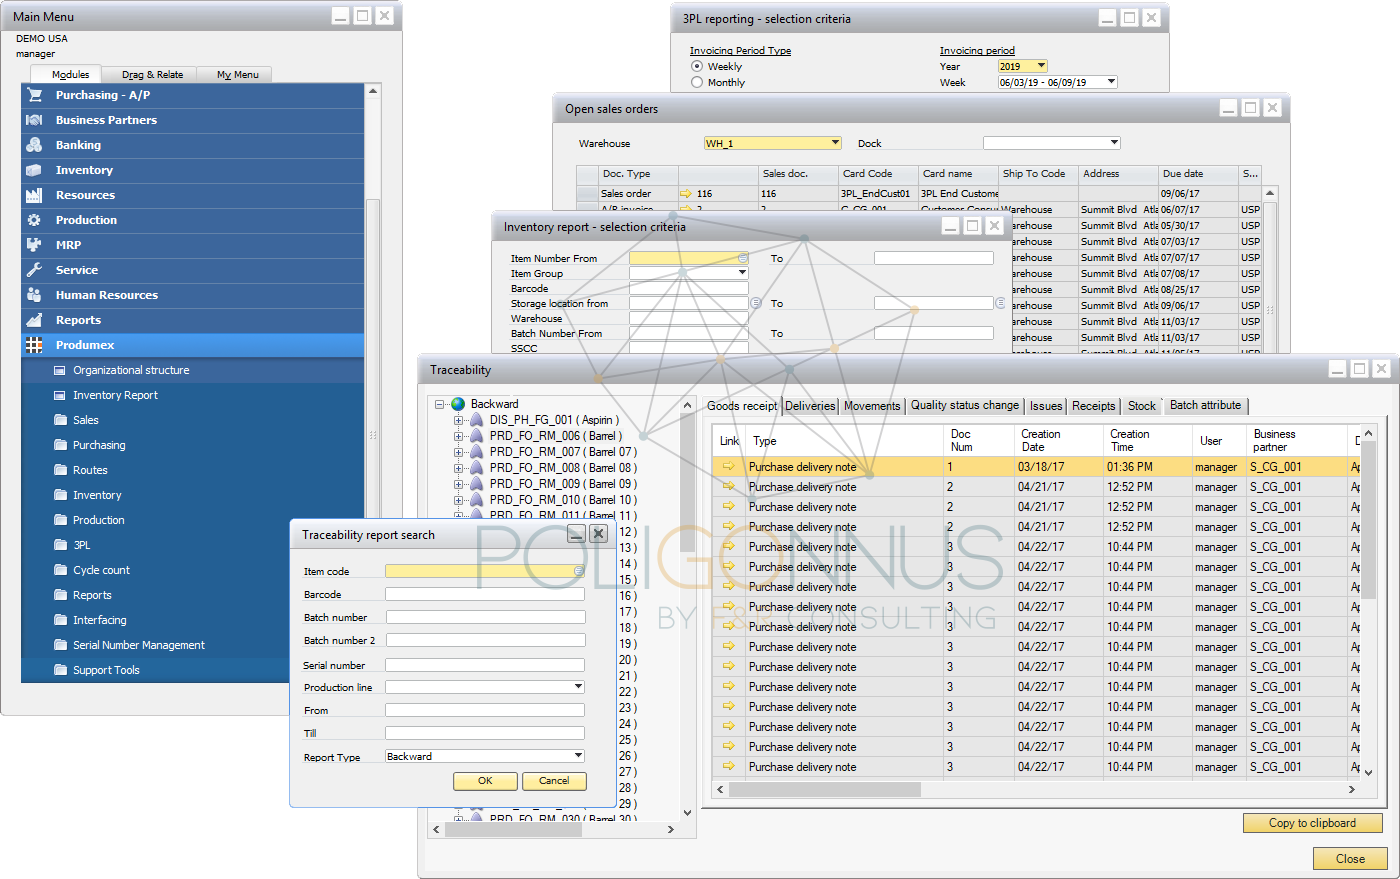Click the Copy to clipboard button
1400x879 pixels.
1313,822
